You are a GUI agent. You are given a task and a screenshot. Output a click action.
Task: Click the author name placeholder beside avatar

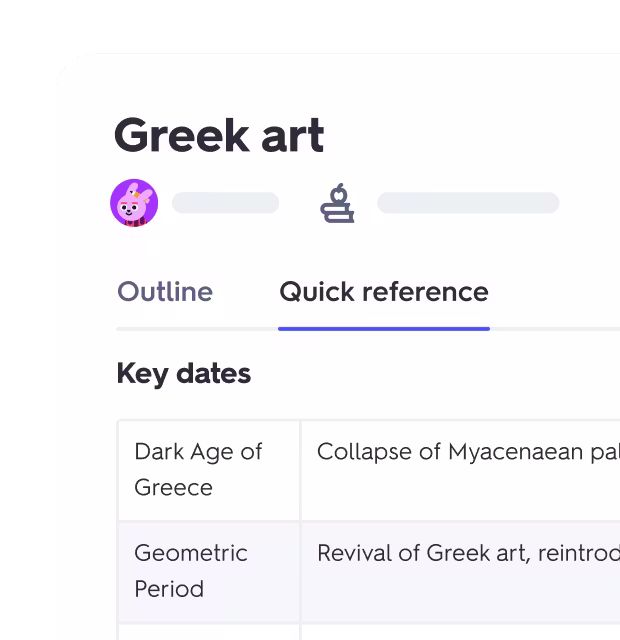point(225,204)
